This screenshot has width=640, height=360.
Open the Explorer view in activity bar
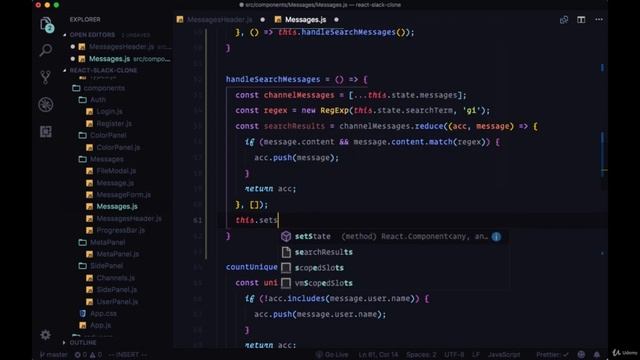[46, 25]
